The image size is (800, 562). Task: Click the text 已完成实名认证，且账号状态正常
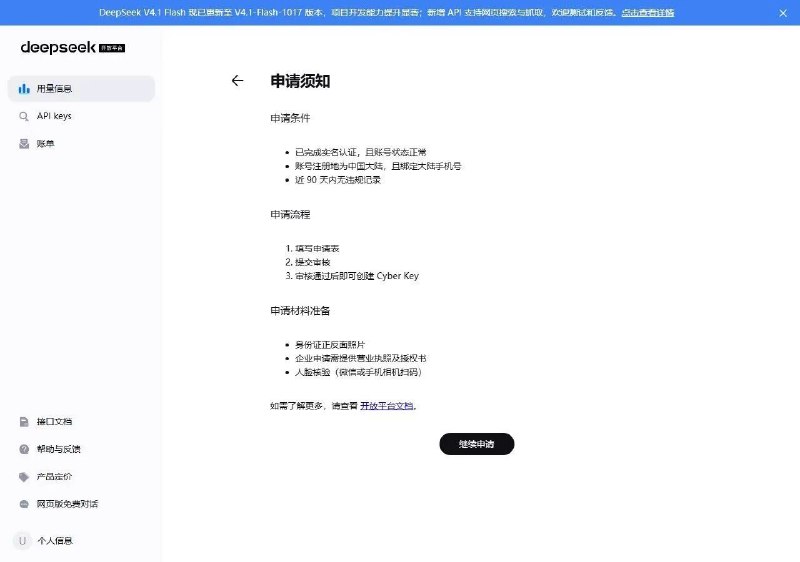(361, 152)
